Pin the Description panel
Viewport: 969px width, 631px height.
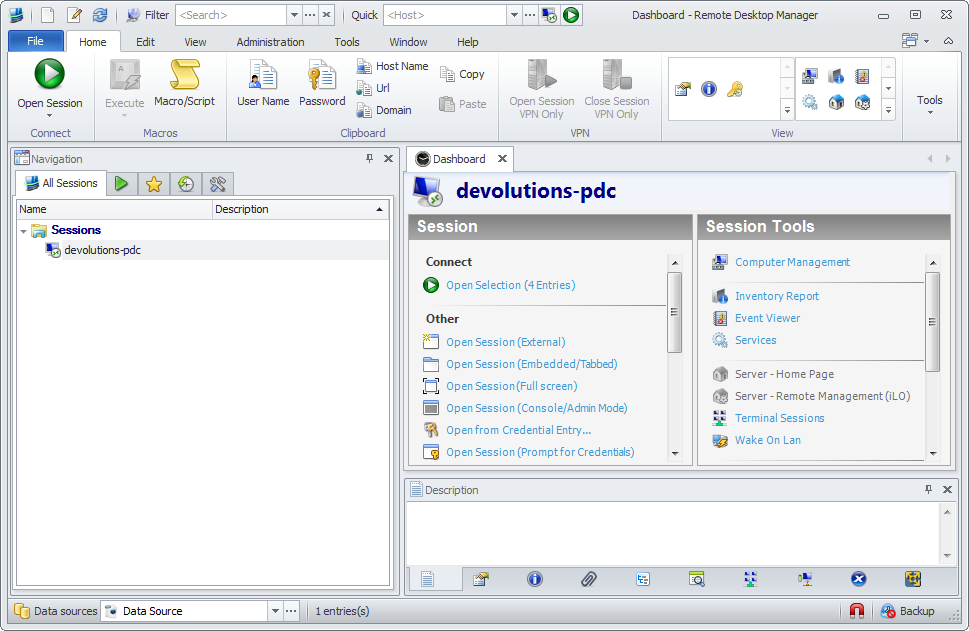point(928,489)
